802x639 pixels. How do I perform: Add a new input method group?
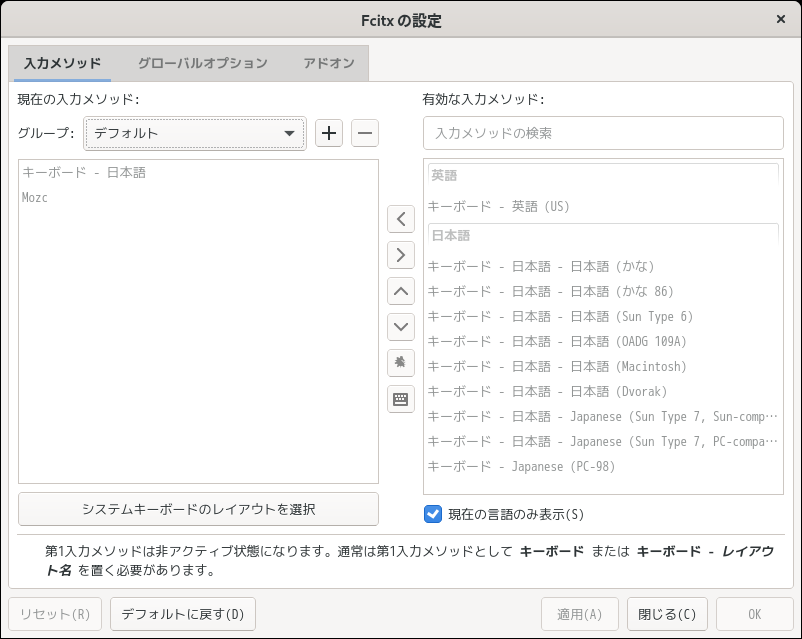328,133
